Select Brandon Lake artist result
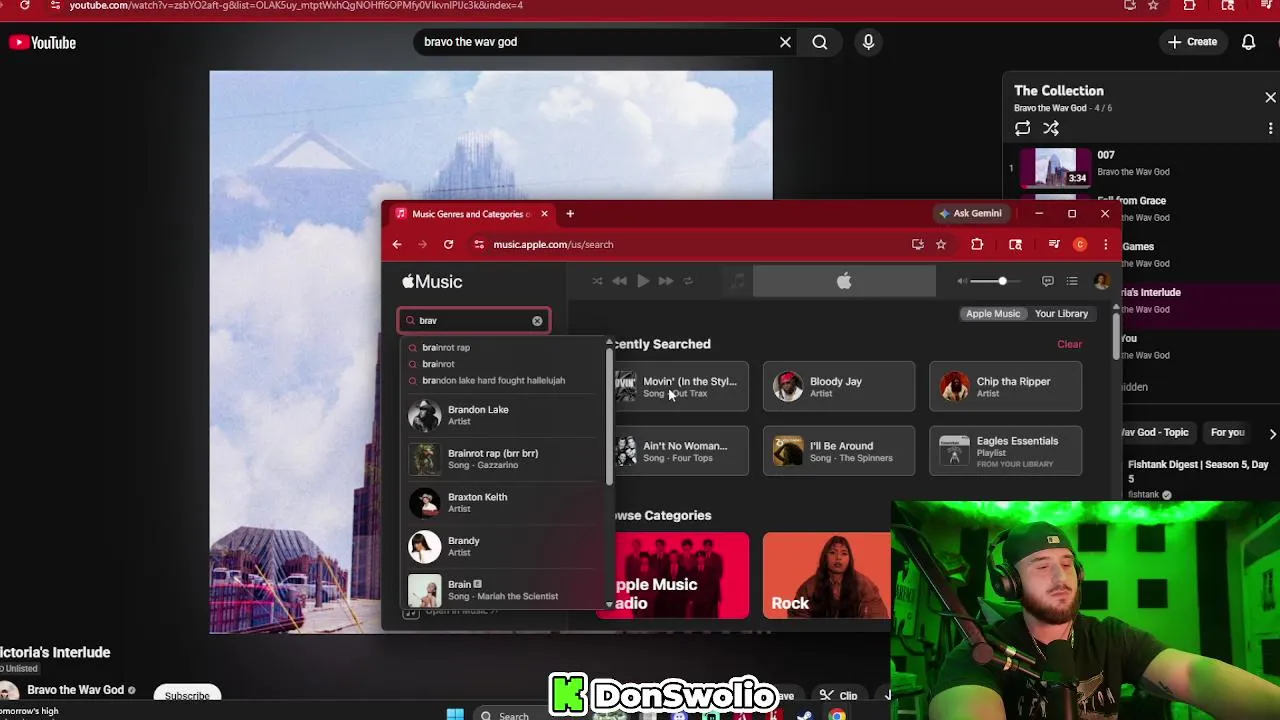Screen dimensions: 1280x720 (x=503, y=415)
